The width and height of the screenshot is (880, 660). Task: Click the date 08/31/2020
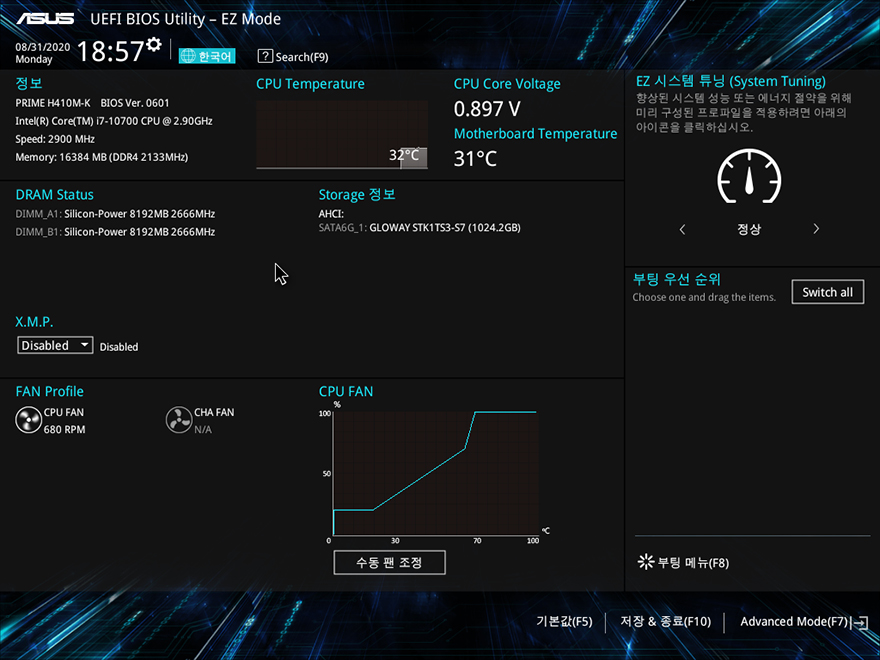tap(43, 47)
